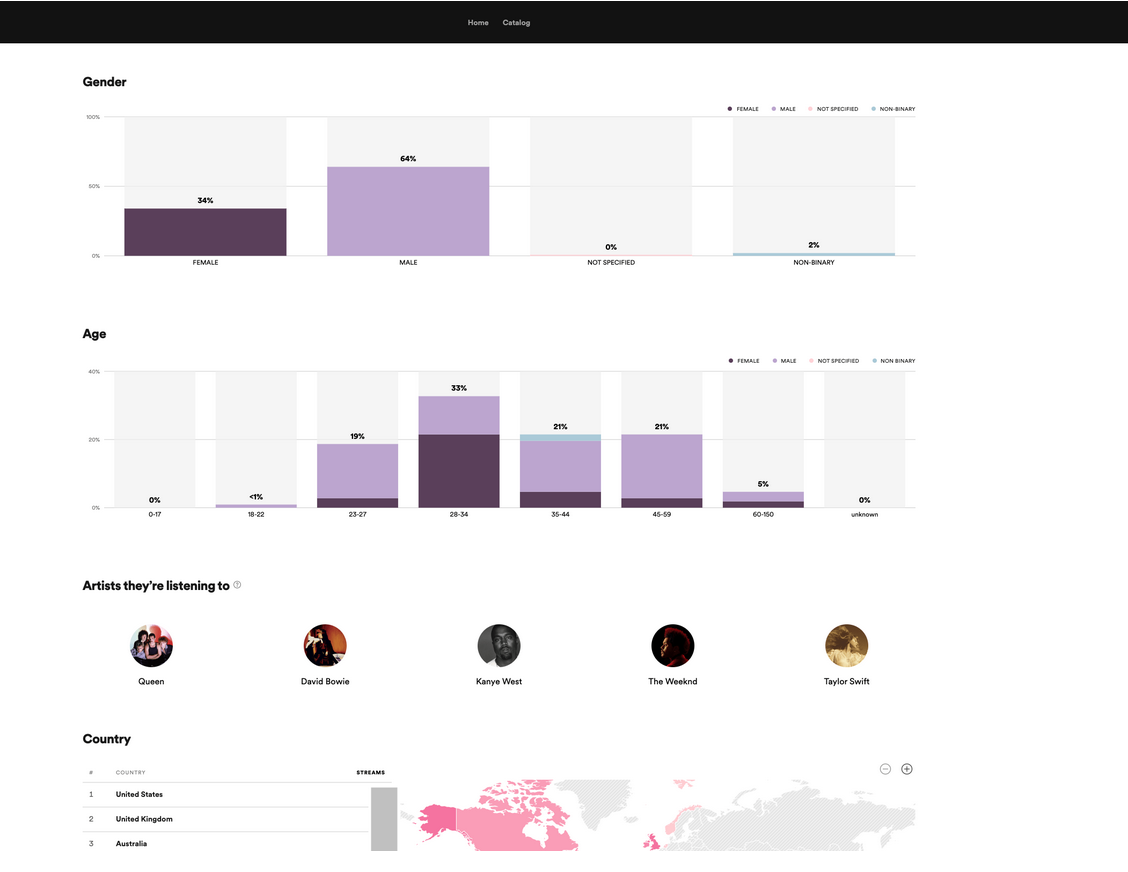Zoom out the country map
This screenshot has width=1128, height=872.
point(885,769)
